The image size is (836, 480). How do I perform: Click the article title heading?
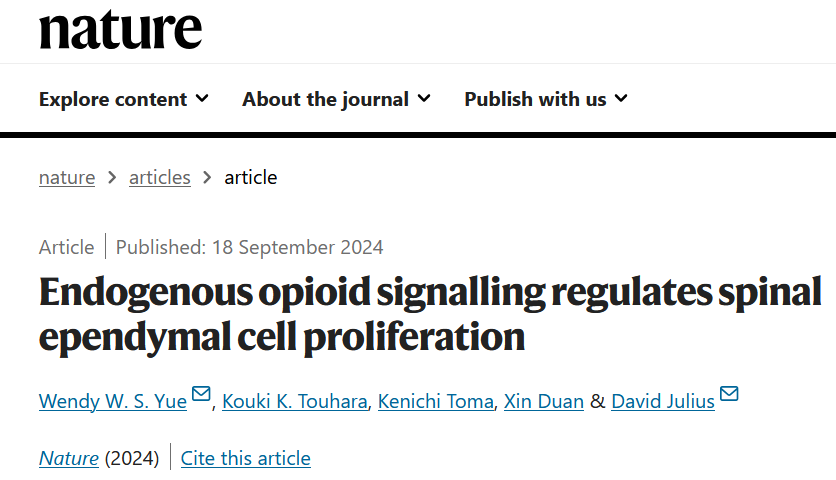point(430,314)
